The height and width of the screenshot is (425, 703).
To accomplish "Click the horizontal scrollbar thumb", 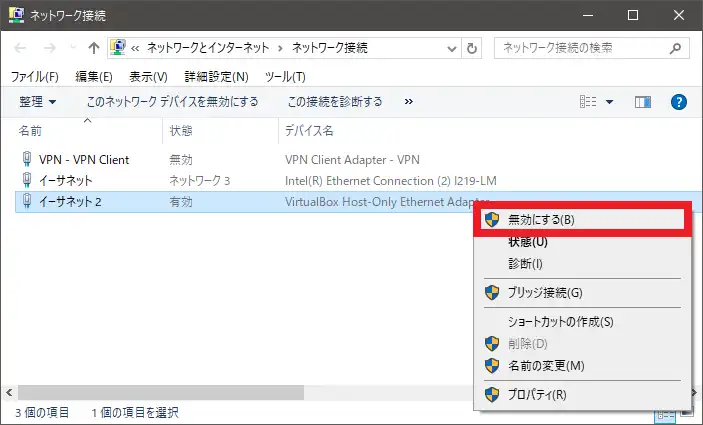I will point(161,392).
